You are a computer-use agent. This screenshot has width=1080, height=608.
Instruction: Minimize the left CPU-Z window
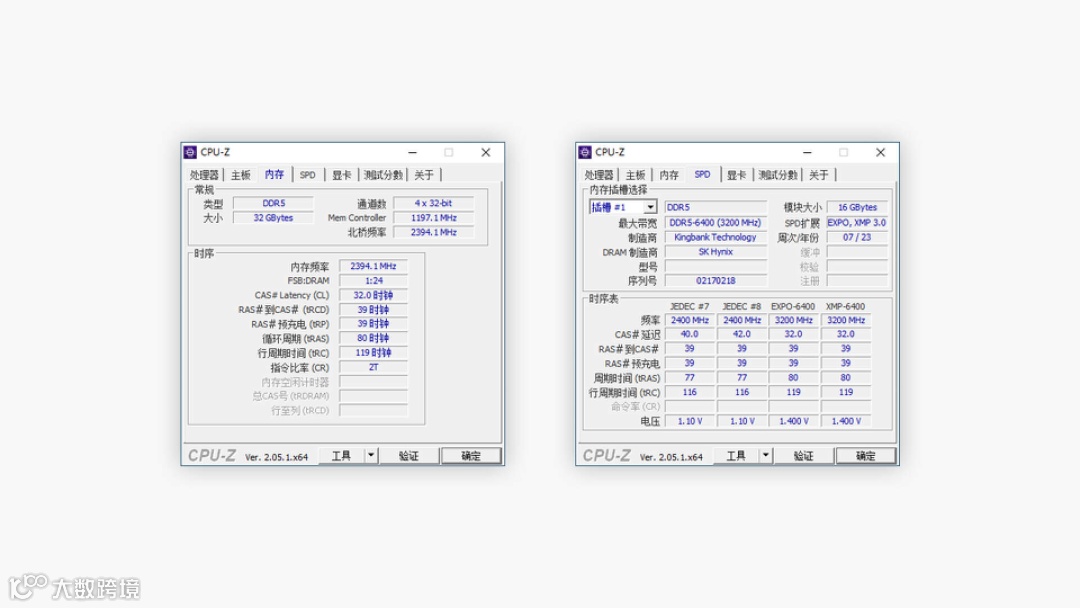pos(413,152)
